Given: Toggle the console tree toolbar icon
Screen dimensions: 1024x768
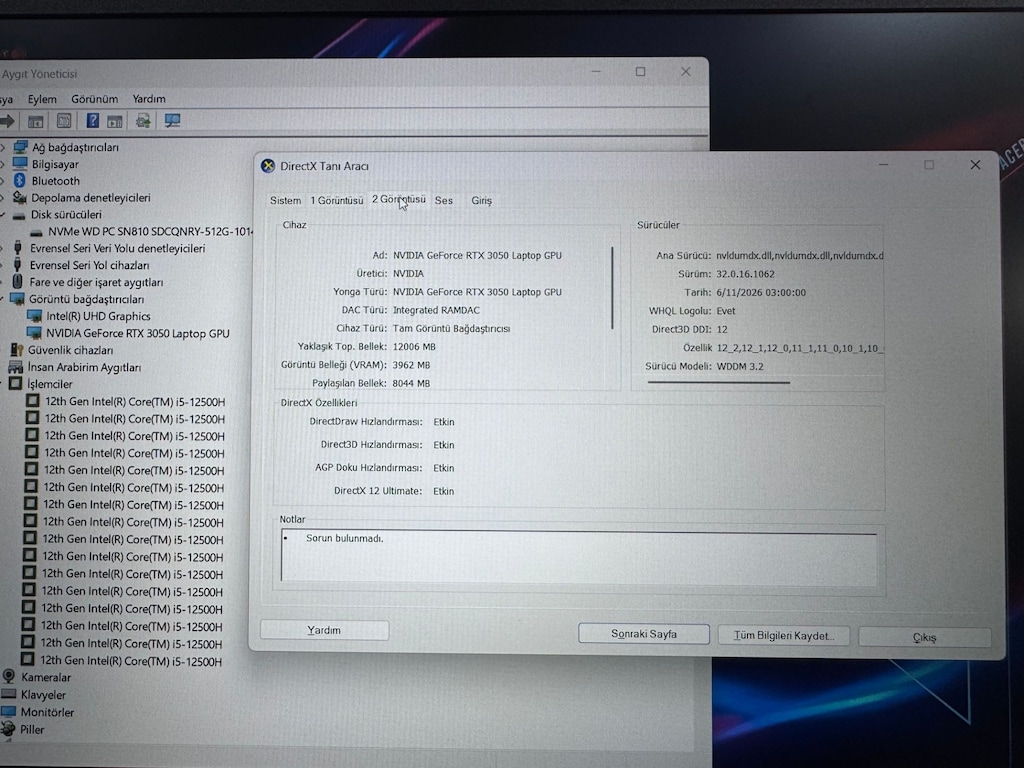Looking at the screenshot, I should click(x=35, y=121).
